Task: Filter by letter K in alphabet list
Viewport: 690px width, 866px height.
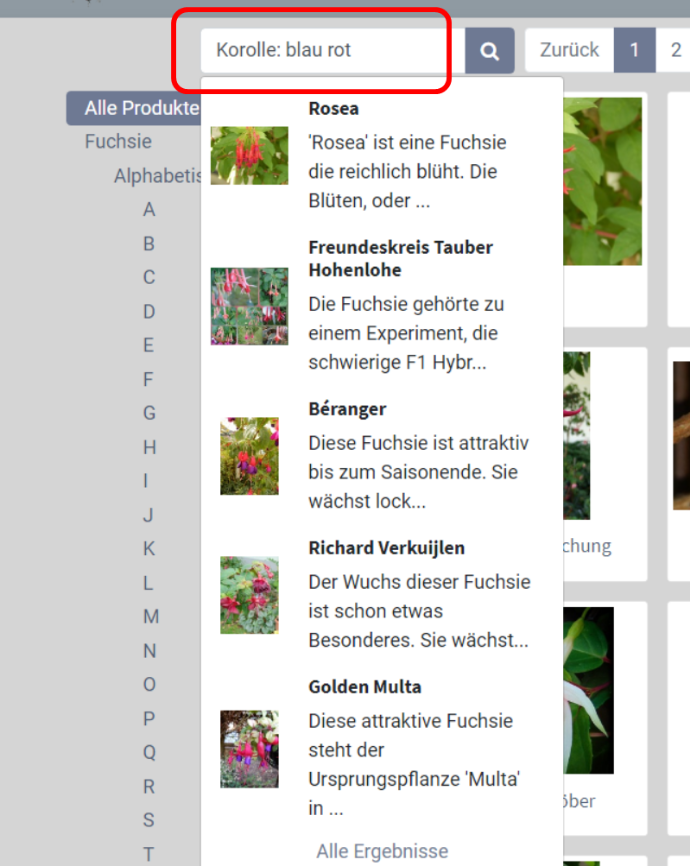Action: click(x=149, y=548)
